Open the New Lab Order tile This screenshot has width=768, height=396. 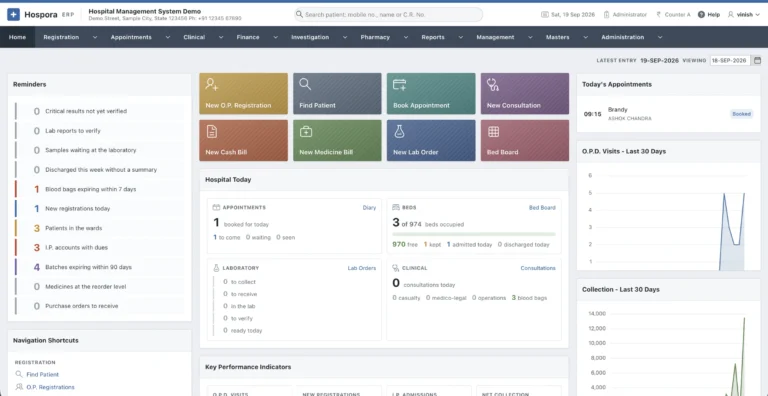pyautogui.click(x=431, y=140)
